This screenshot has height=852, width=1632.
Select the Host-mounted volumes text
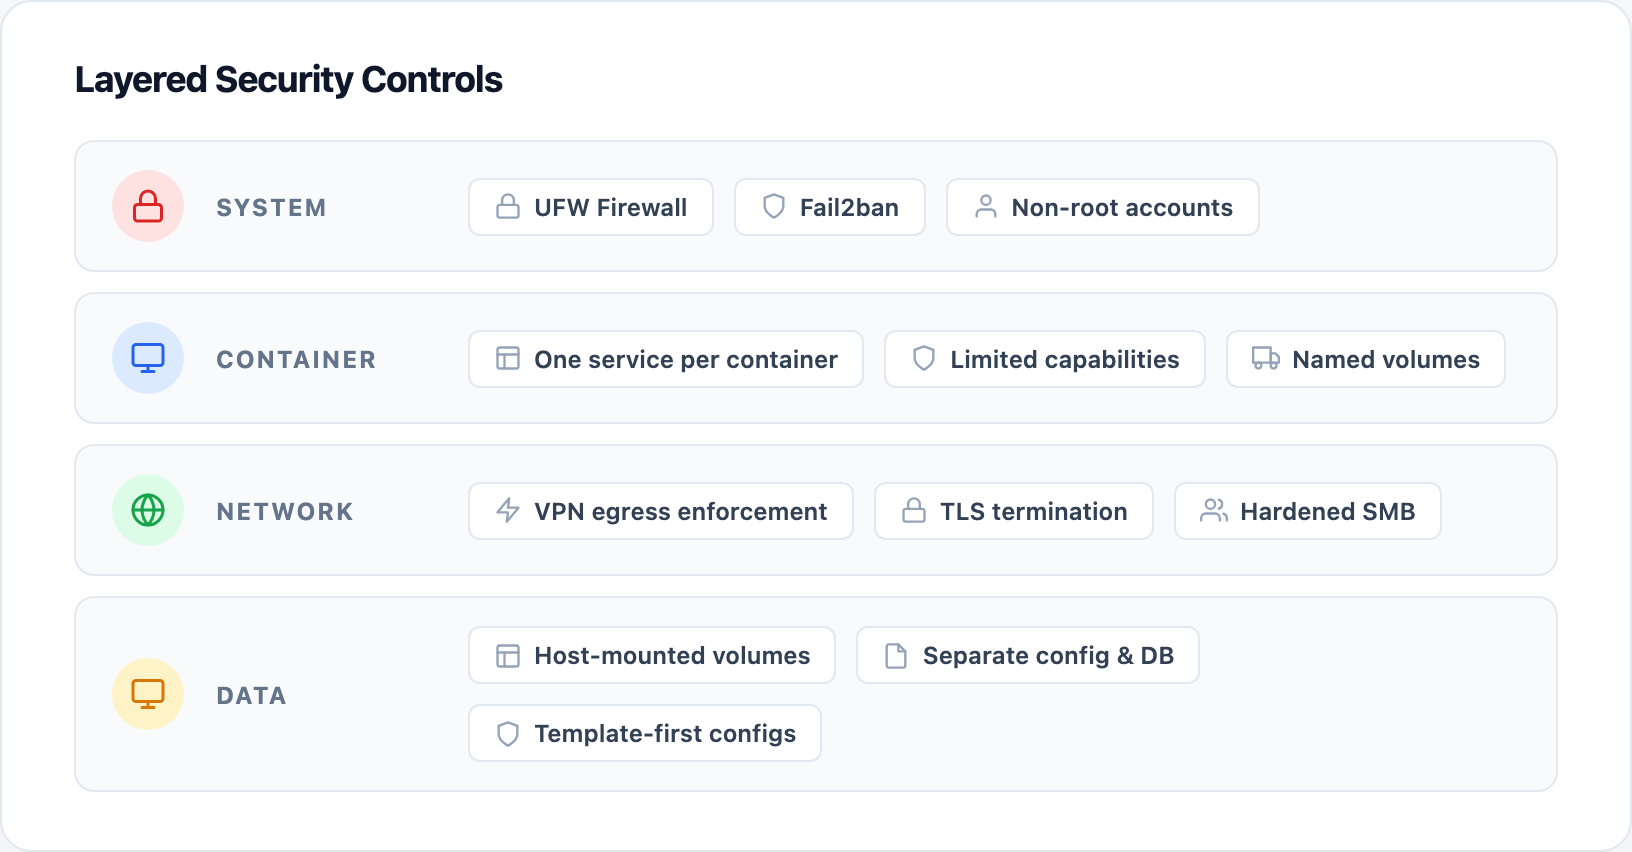click(x=672, y=655)
